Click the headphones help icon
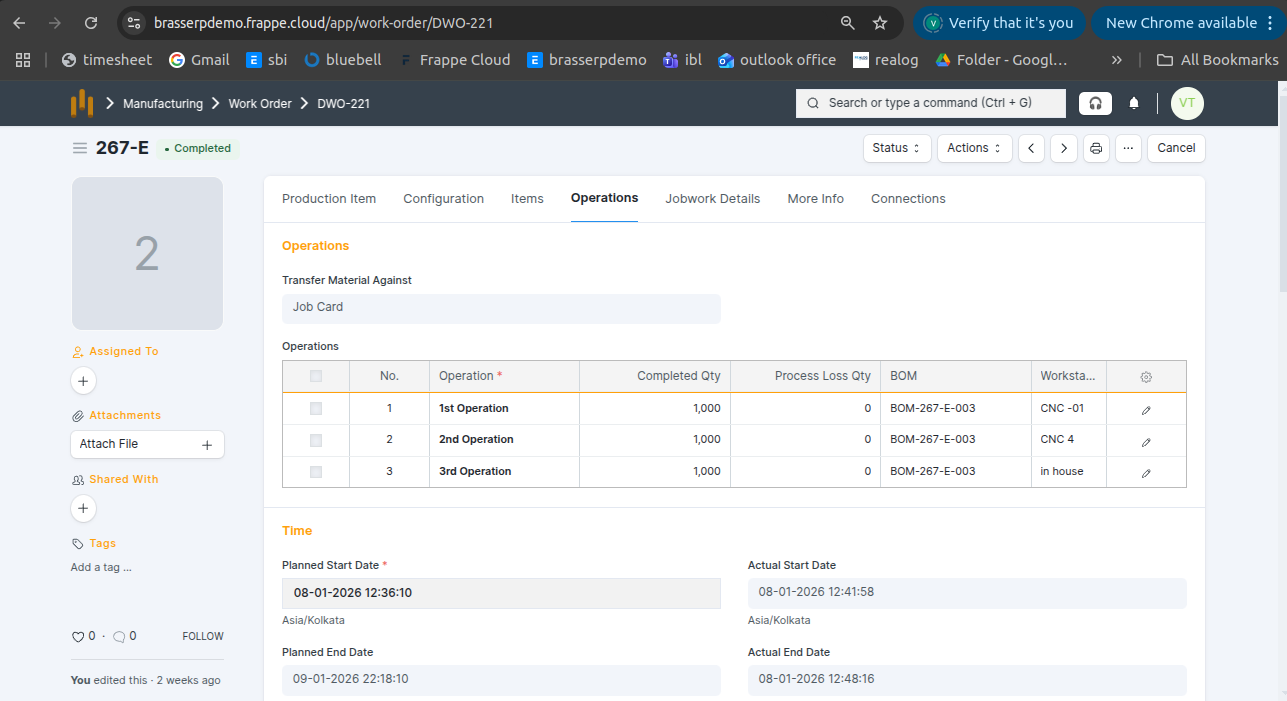Screen dimensions: 1287x701 1095,103
